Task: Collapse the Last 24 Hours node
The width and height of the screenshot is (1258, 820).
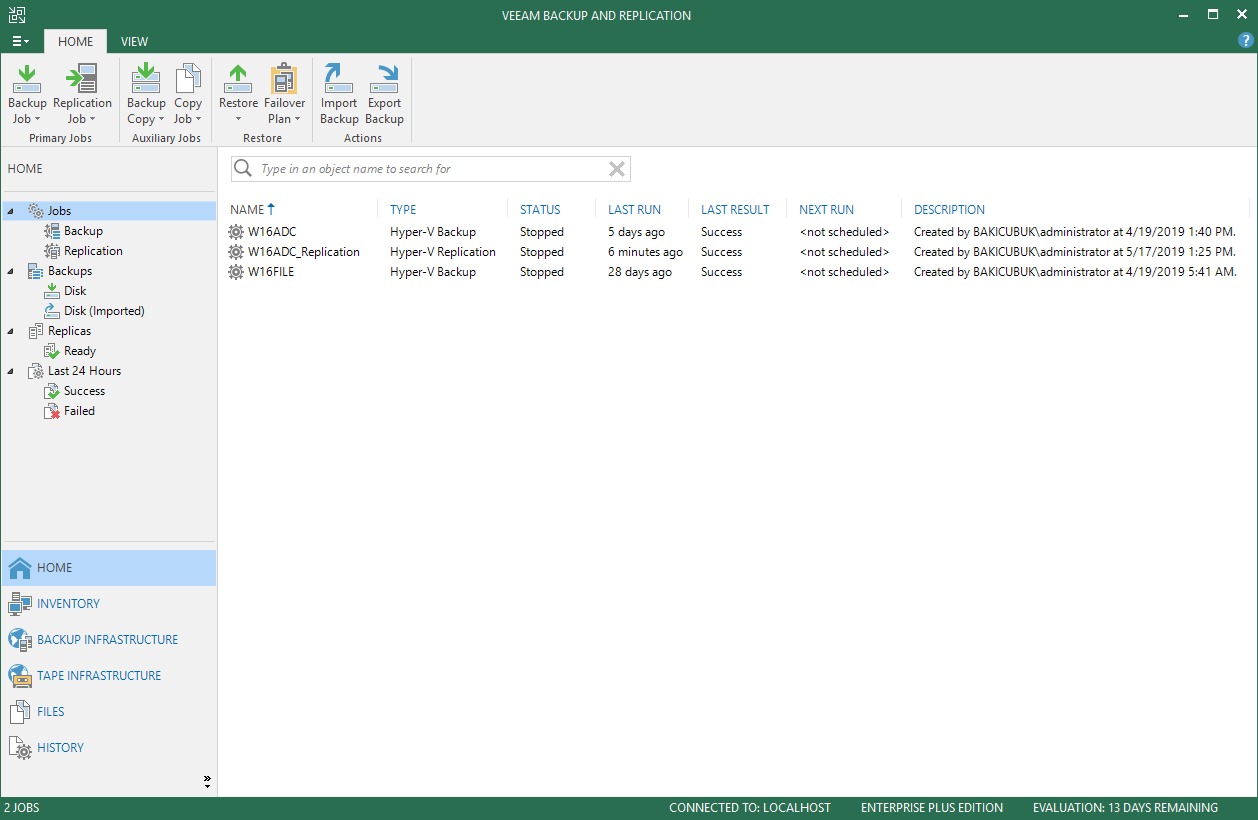Action: (x=10, y=371)
